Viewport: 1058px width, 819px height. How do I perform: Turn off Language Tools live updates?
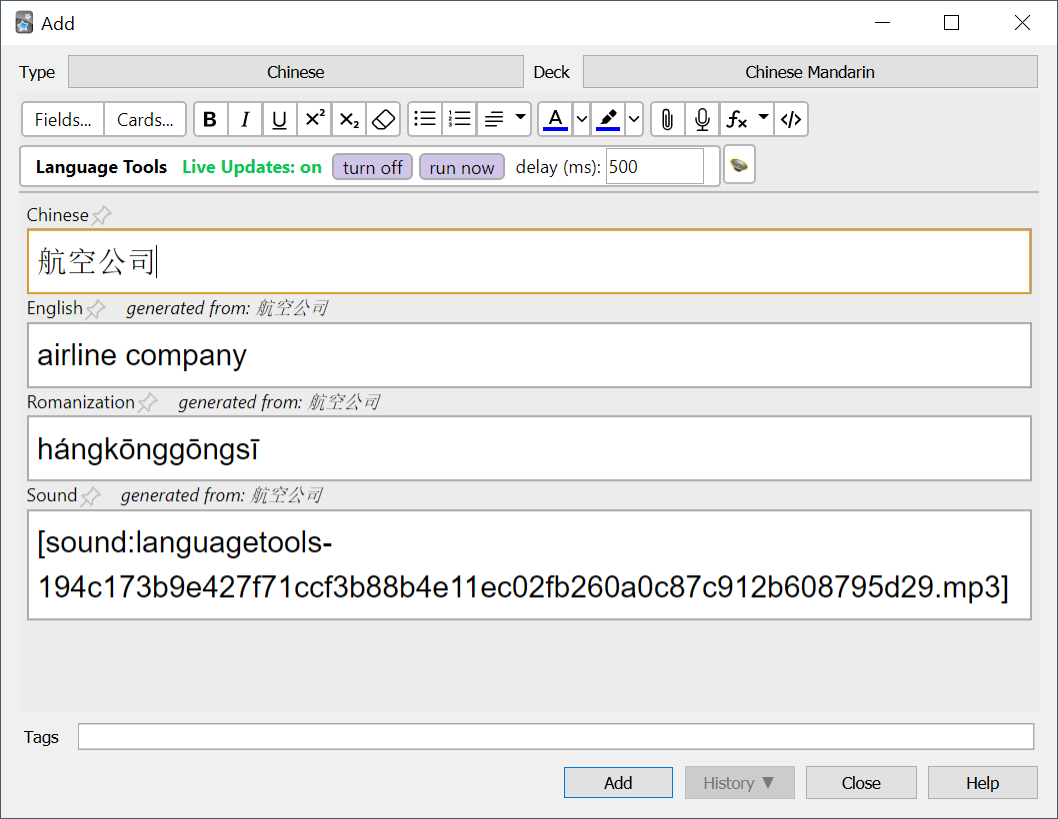tap(372, 167)
